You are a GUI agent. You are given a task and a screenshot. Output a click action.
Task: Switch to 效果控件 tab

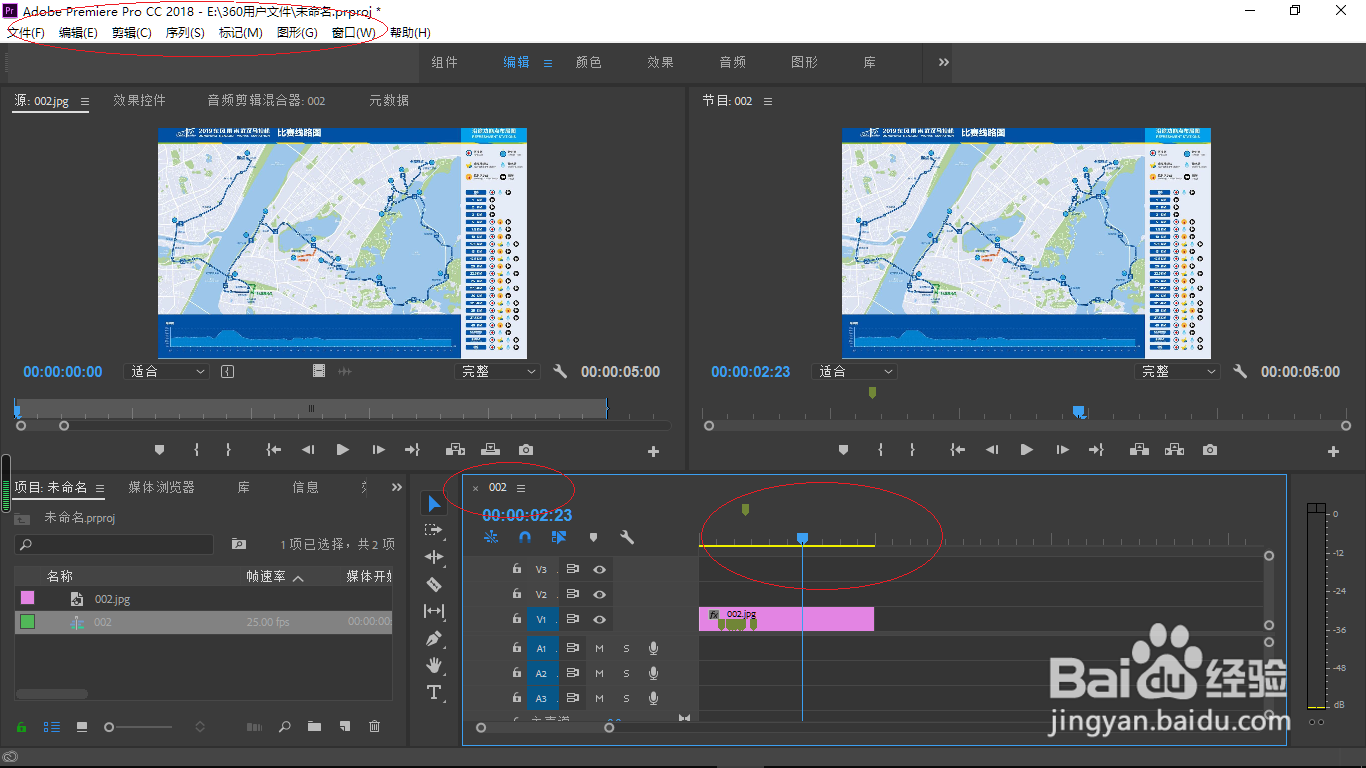[x=139, y=100]
